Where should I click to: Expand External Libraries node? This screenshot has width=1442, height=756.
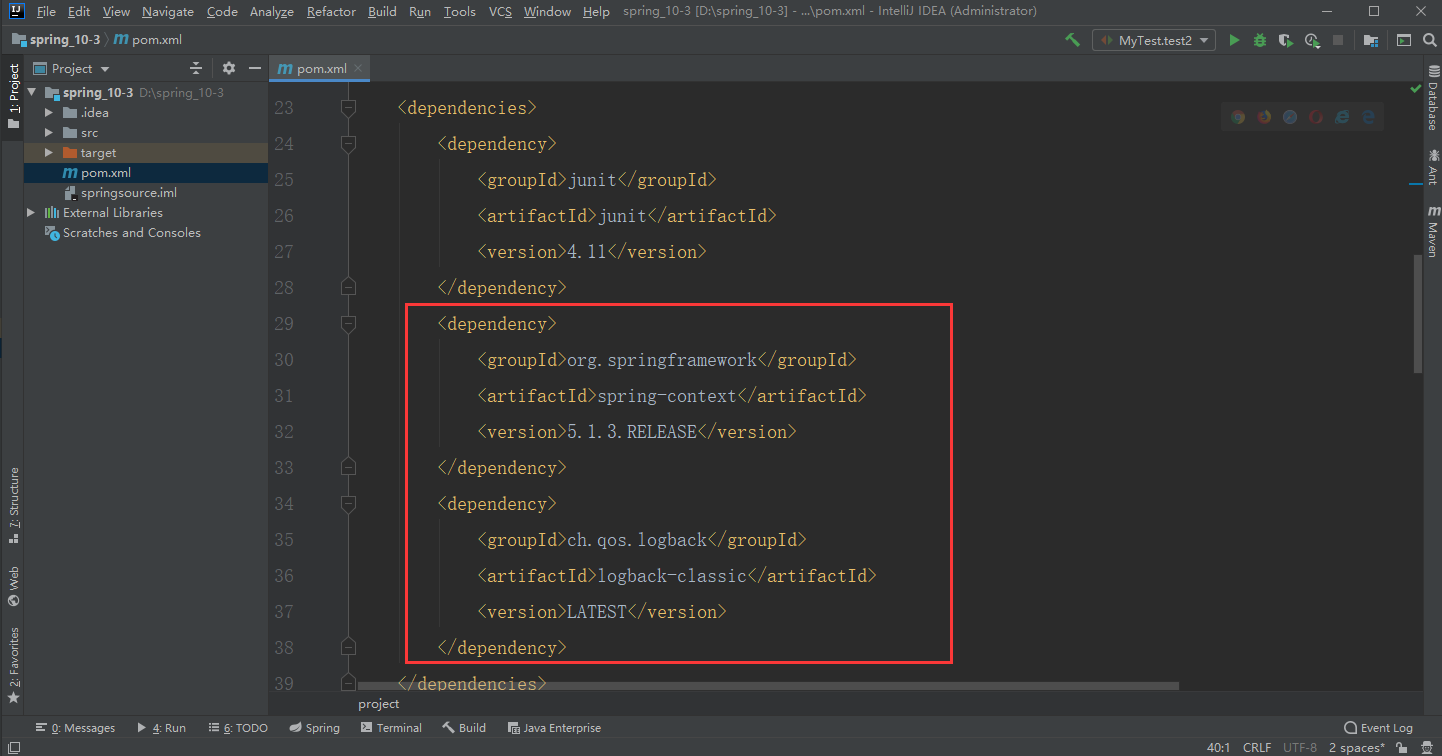click(x=33, y=213)
